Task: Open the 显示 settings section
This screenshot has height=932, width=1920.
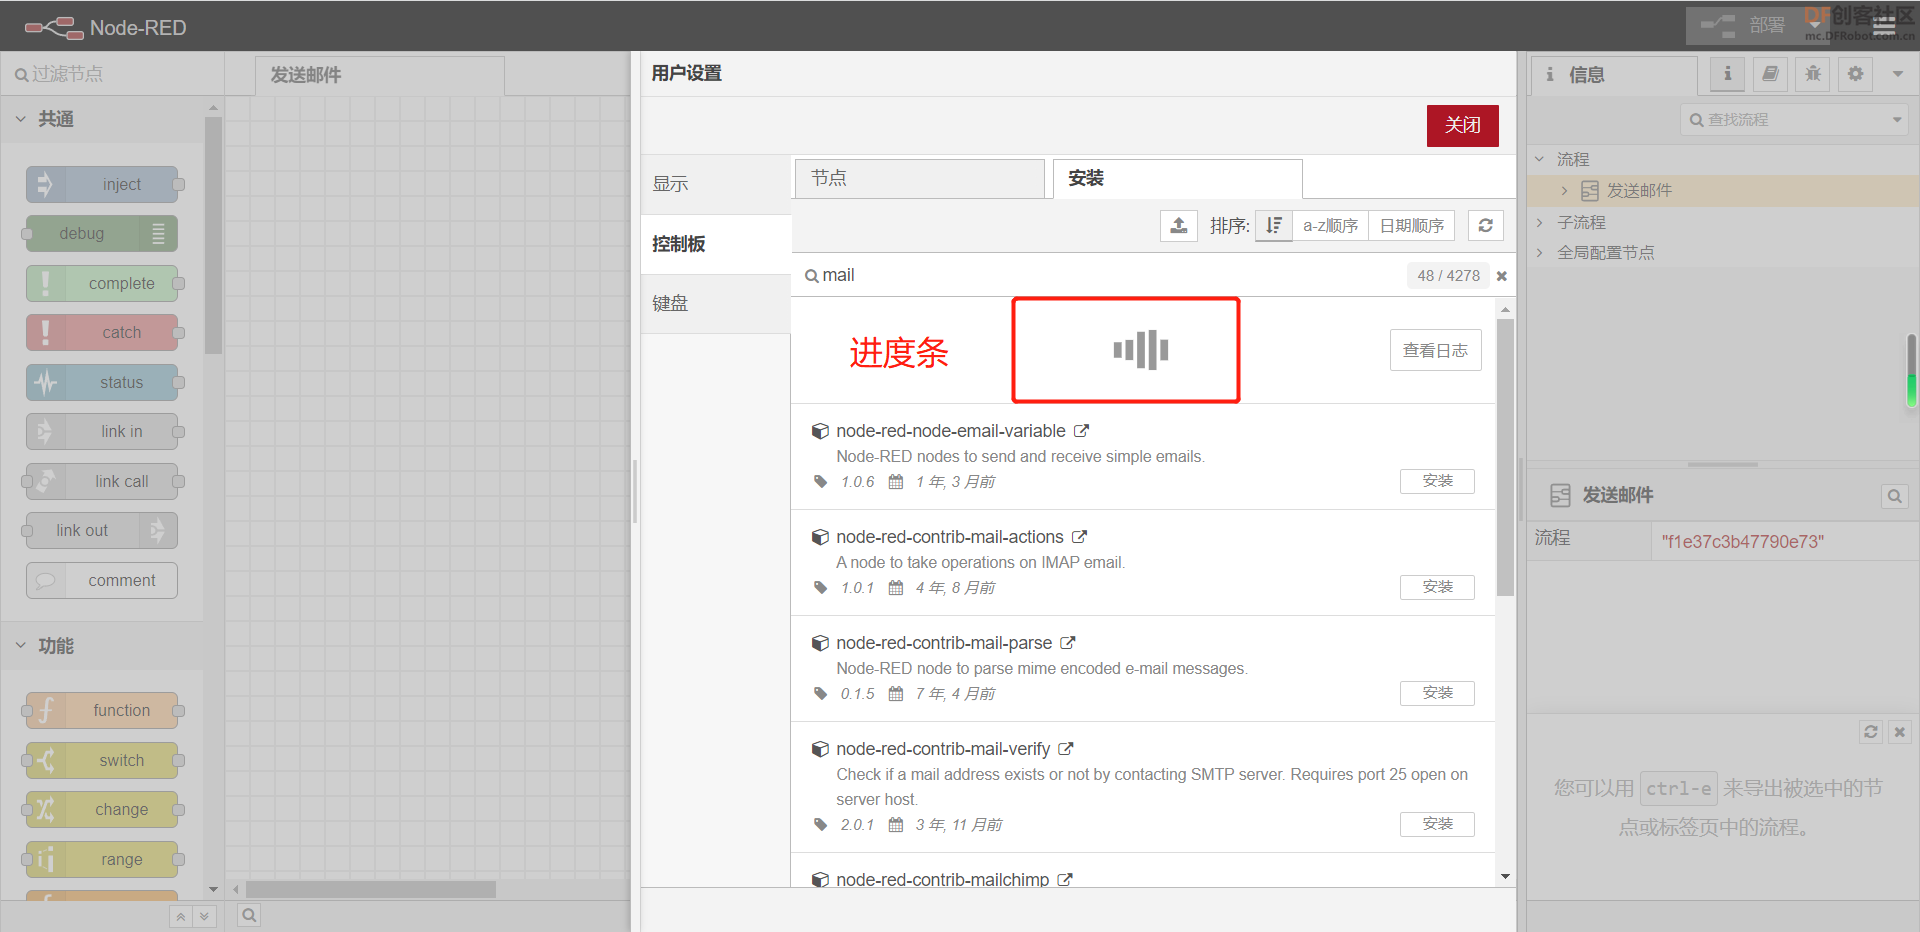Action: click(716, 184)
